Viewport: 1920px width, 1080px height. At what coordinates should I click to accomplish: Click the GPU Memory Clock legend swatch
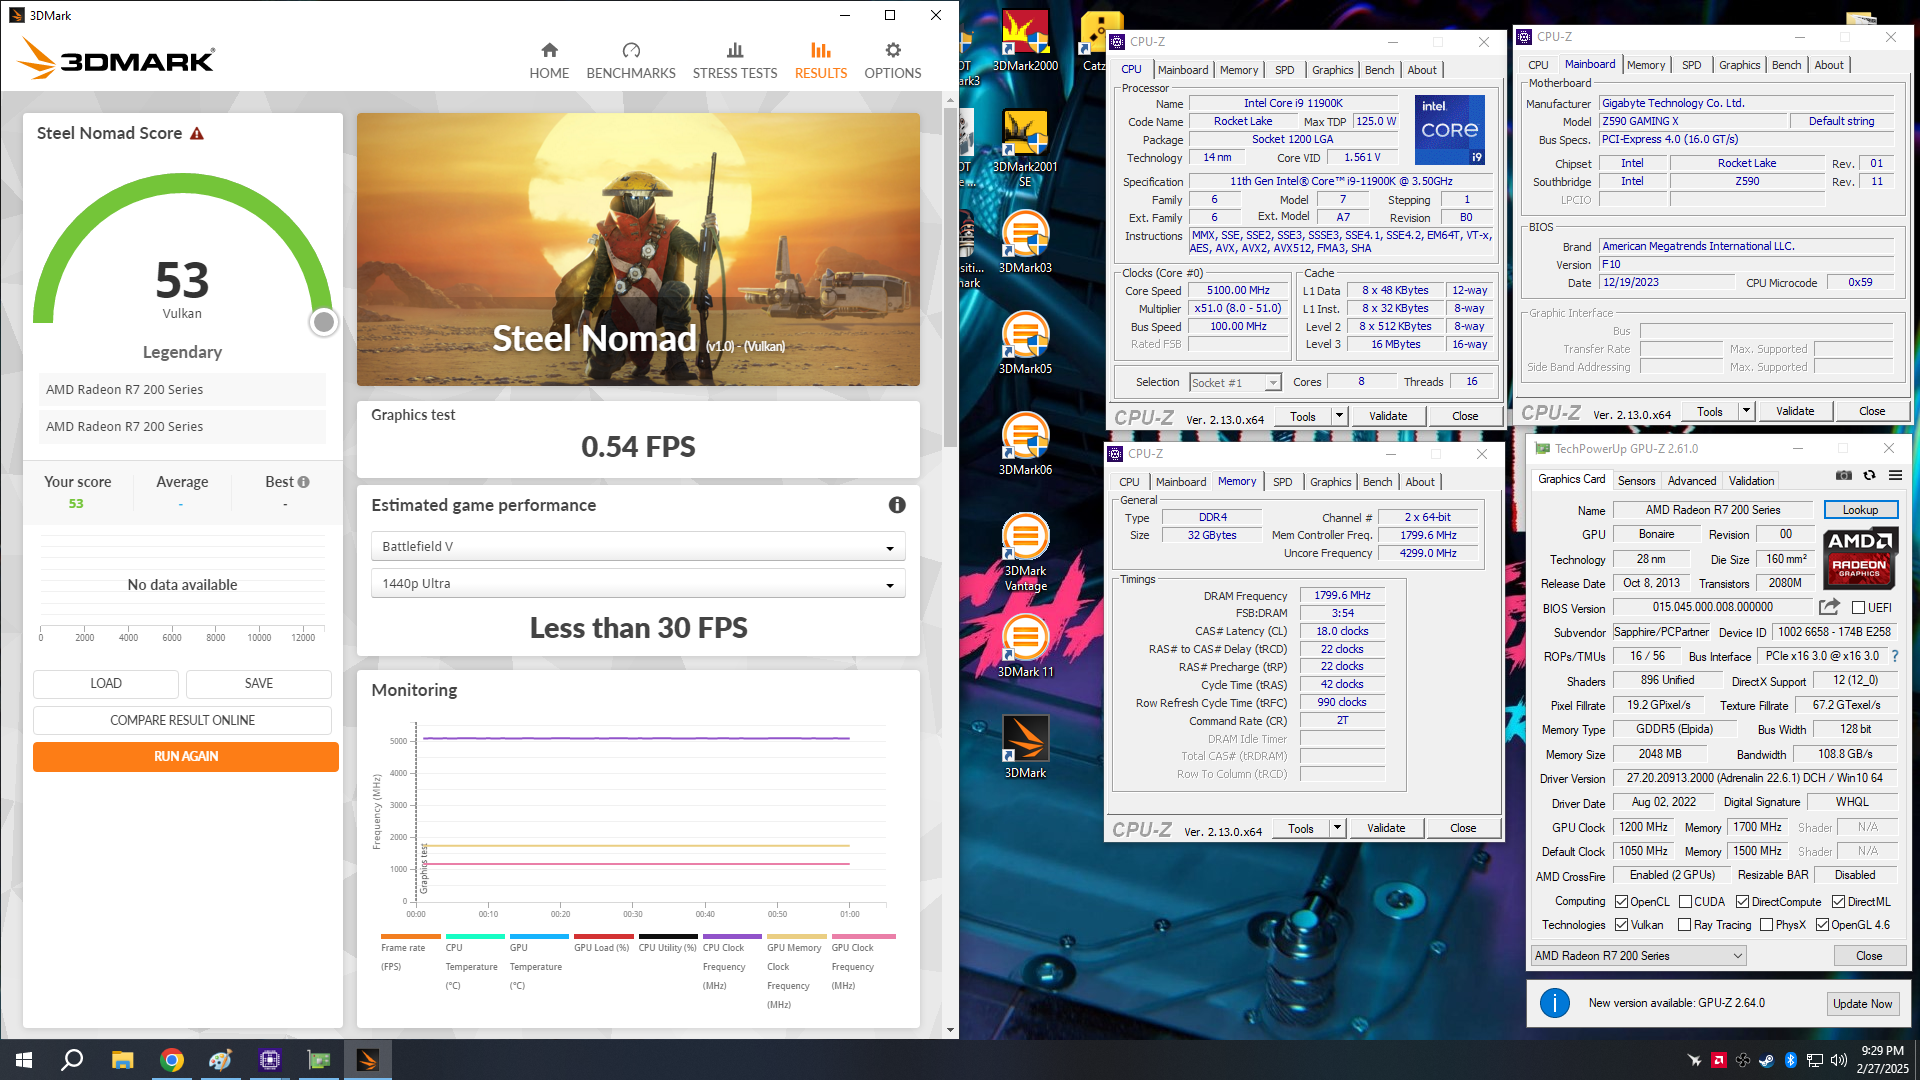(796, 936)
